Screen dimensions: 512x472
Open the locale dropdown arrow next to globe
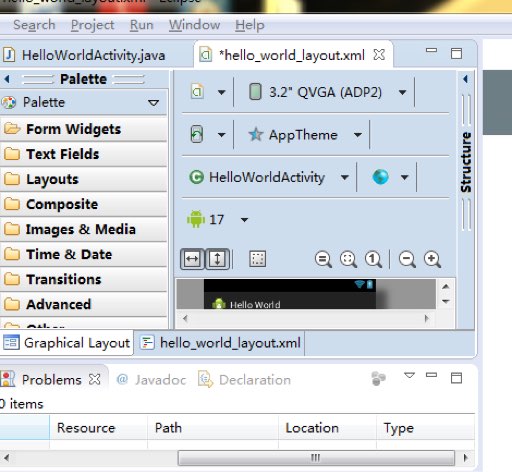(x=404, y=177)
